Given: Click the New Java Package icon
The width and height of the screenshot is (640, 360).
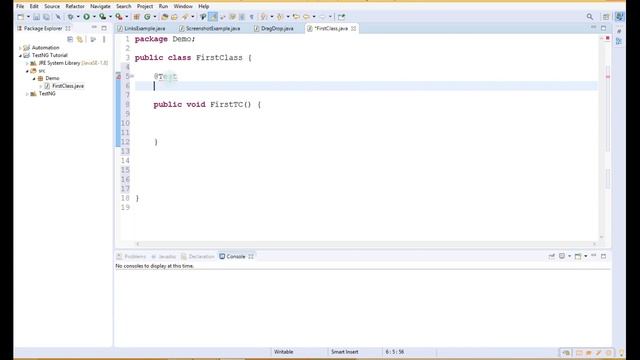Looking at the screenshot, I should coord(137,17).
